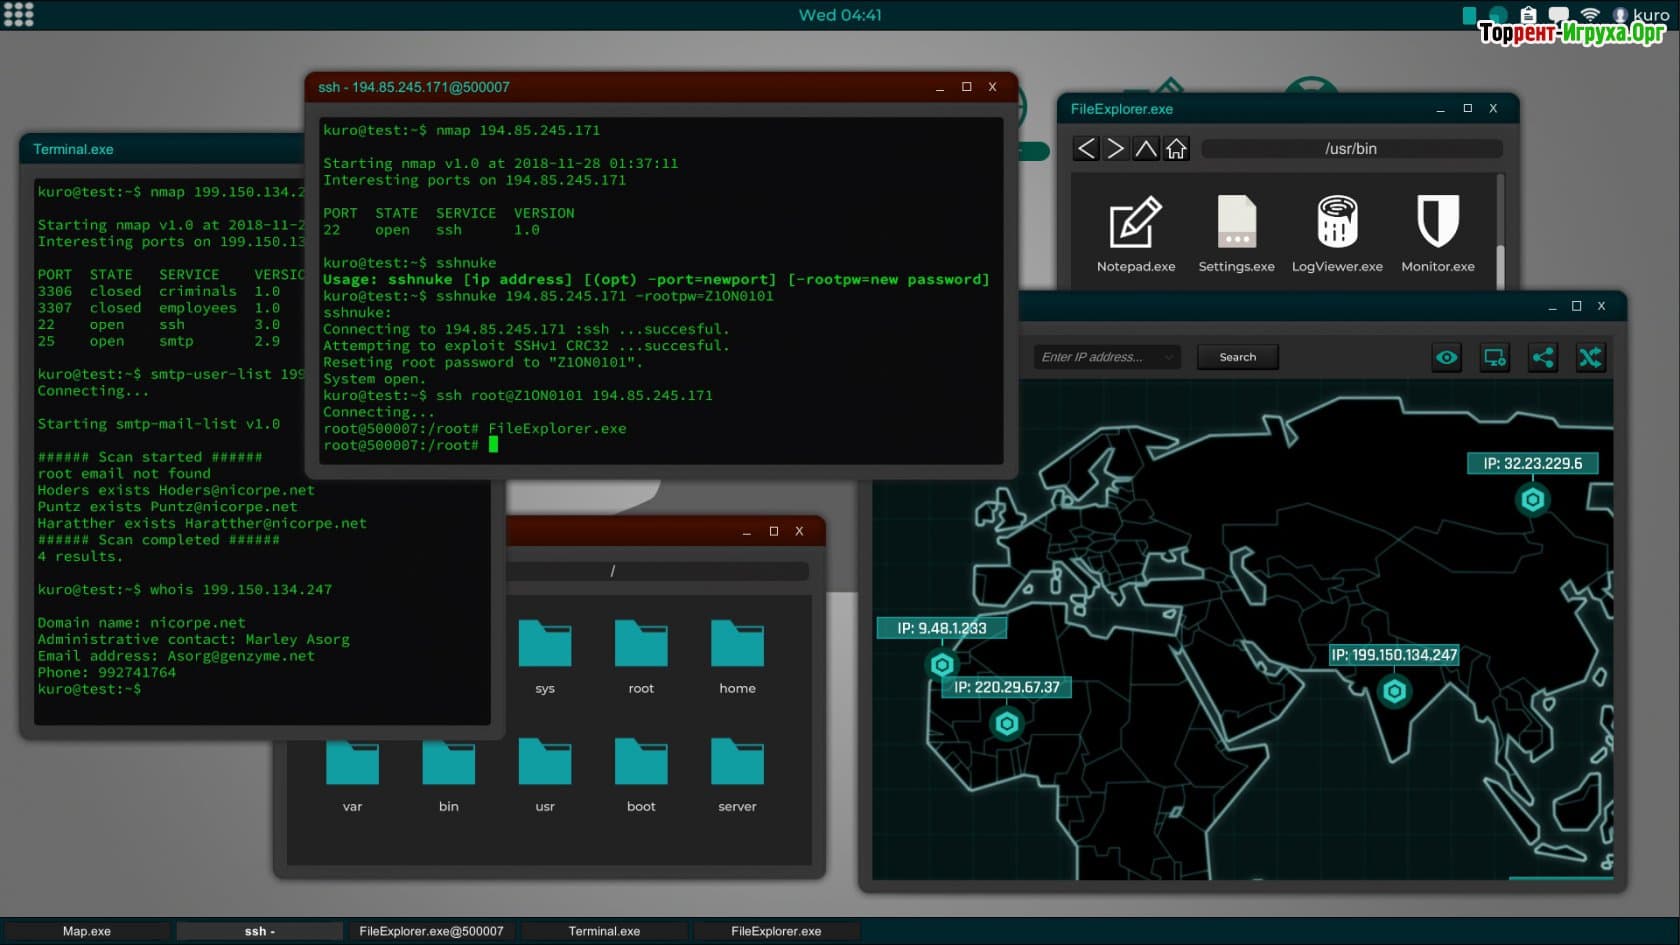Go up one directory level in FileExplorer
This screenshot has height=945, width=1680.
1146,149
